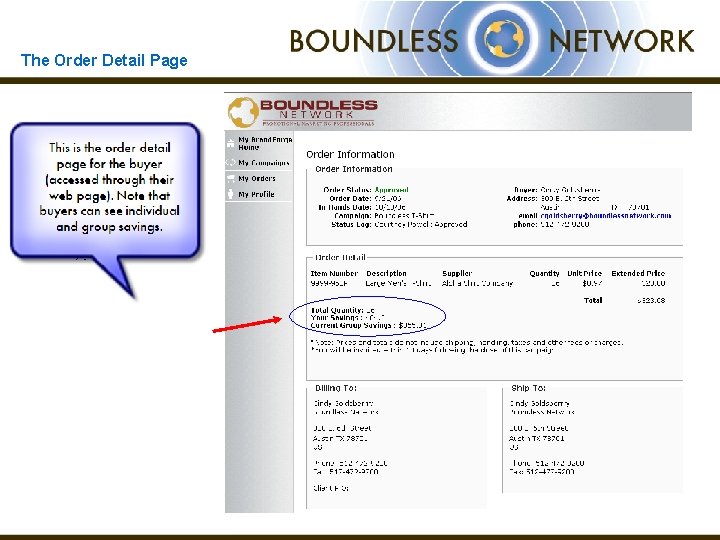
Task: Click the Approved order status text
Action: [x=392, y=190]
